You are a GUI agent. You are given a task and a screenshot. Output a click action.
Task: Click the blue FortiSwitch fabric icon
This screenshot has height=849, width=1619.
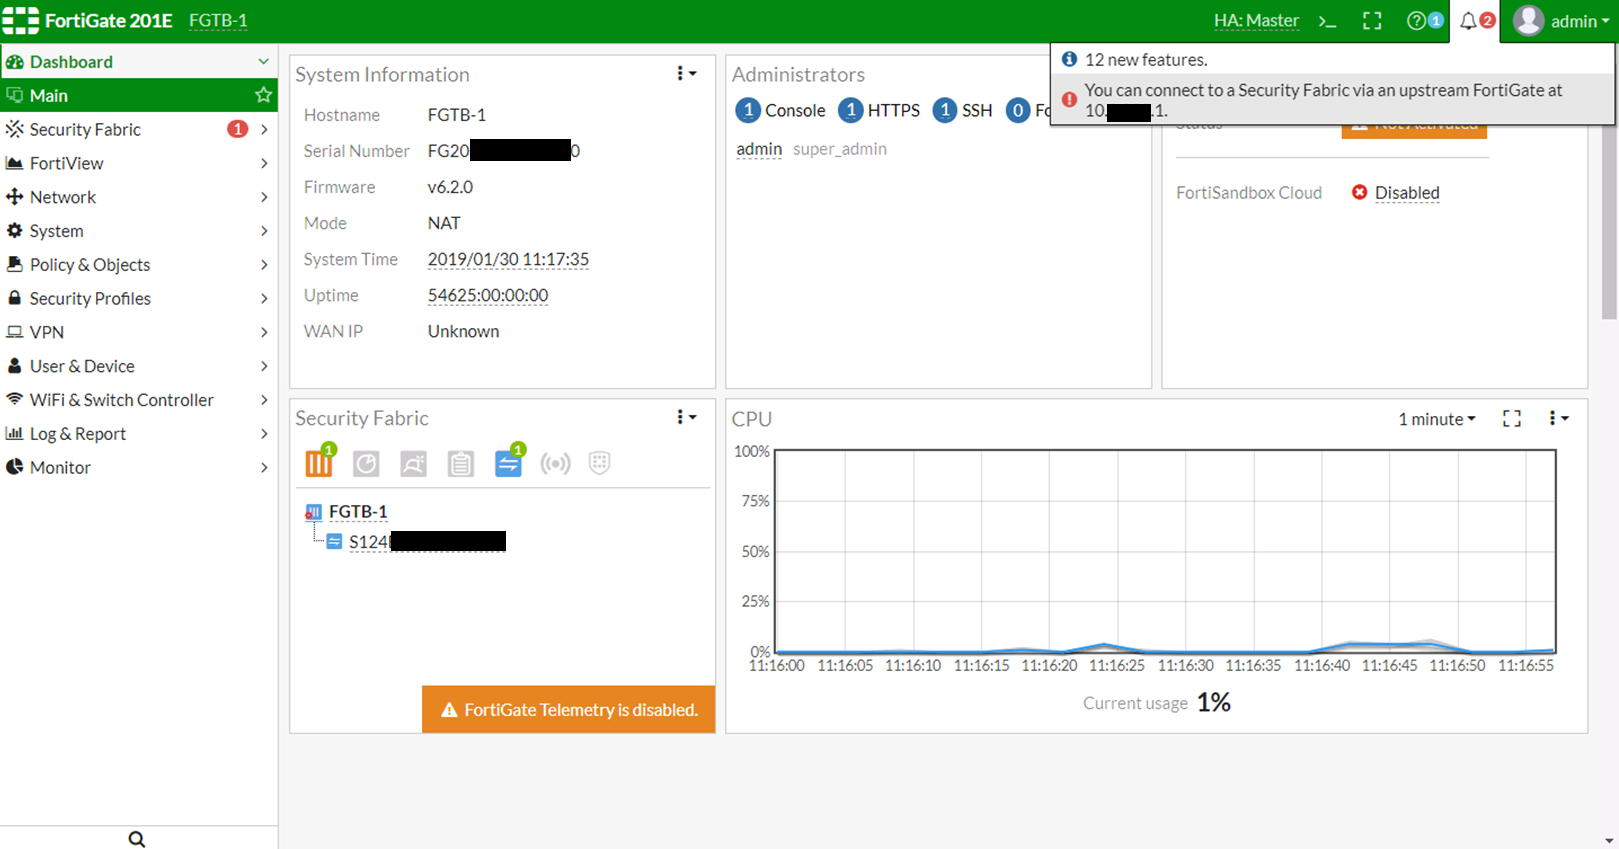tap(508, 463)
